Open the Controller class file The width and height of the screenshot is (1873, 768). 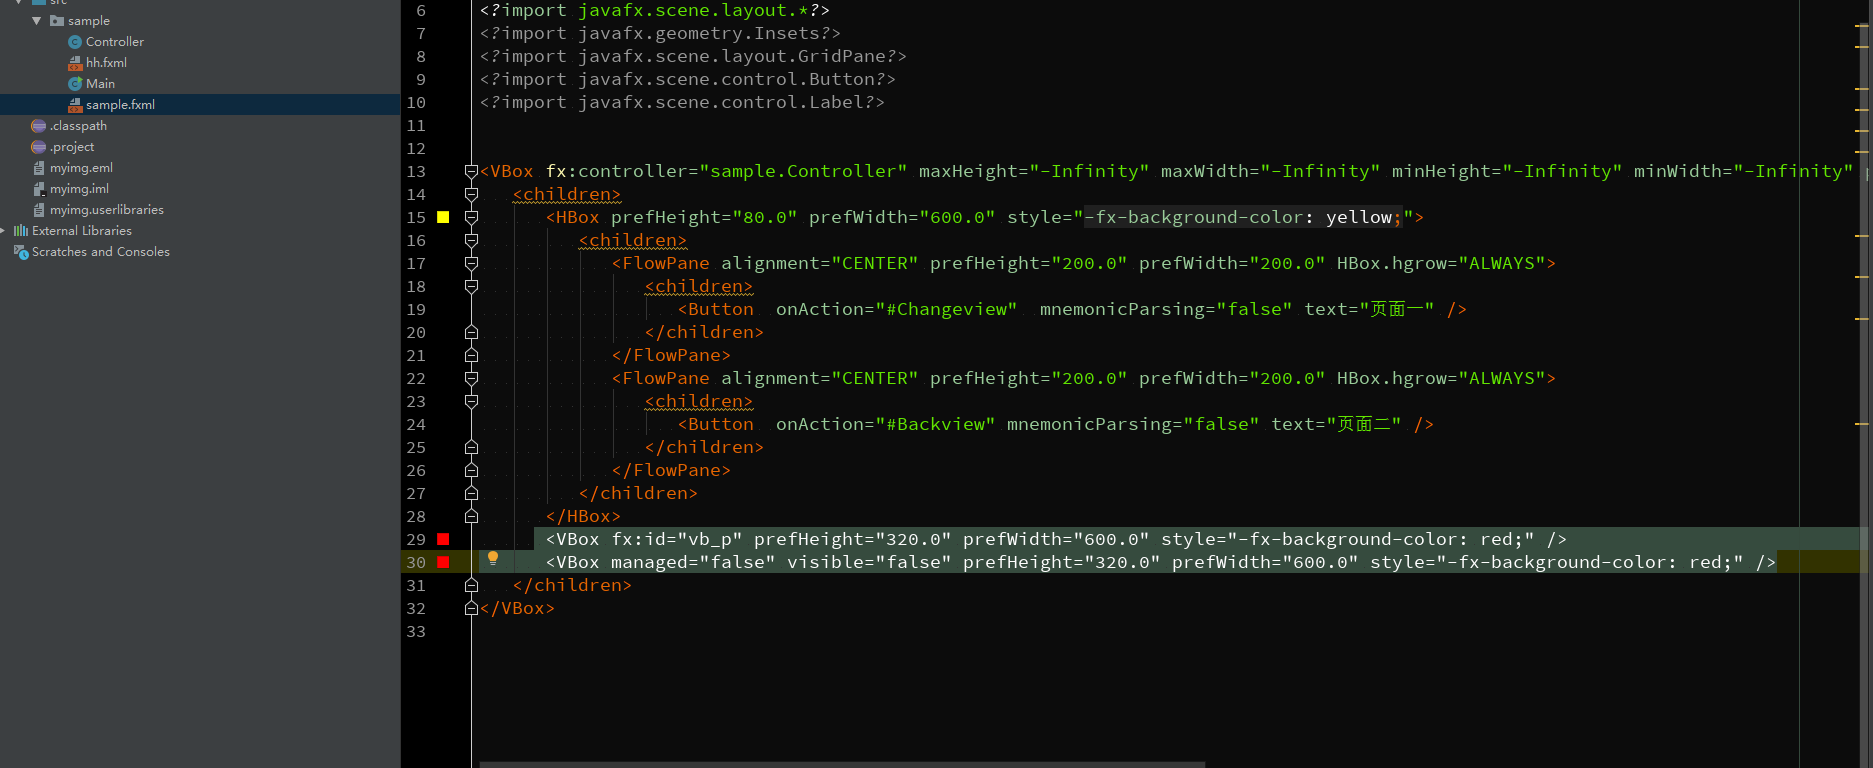tap(114, 42)
